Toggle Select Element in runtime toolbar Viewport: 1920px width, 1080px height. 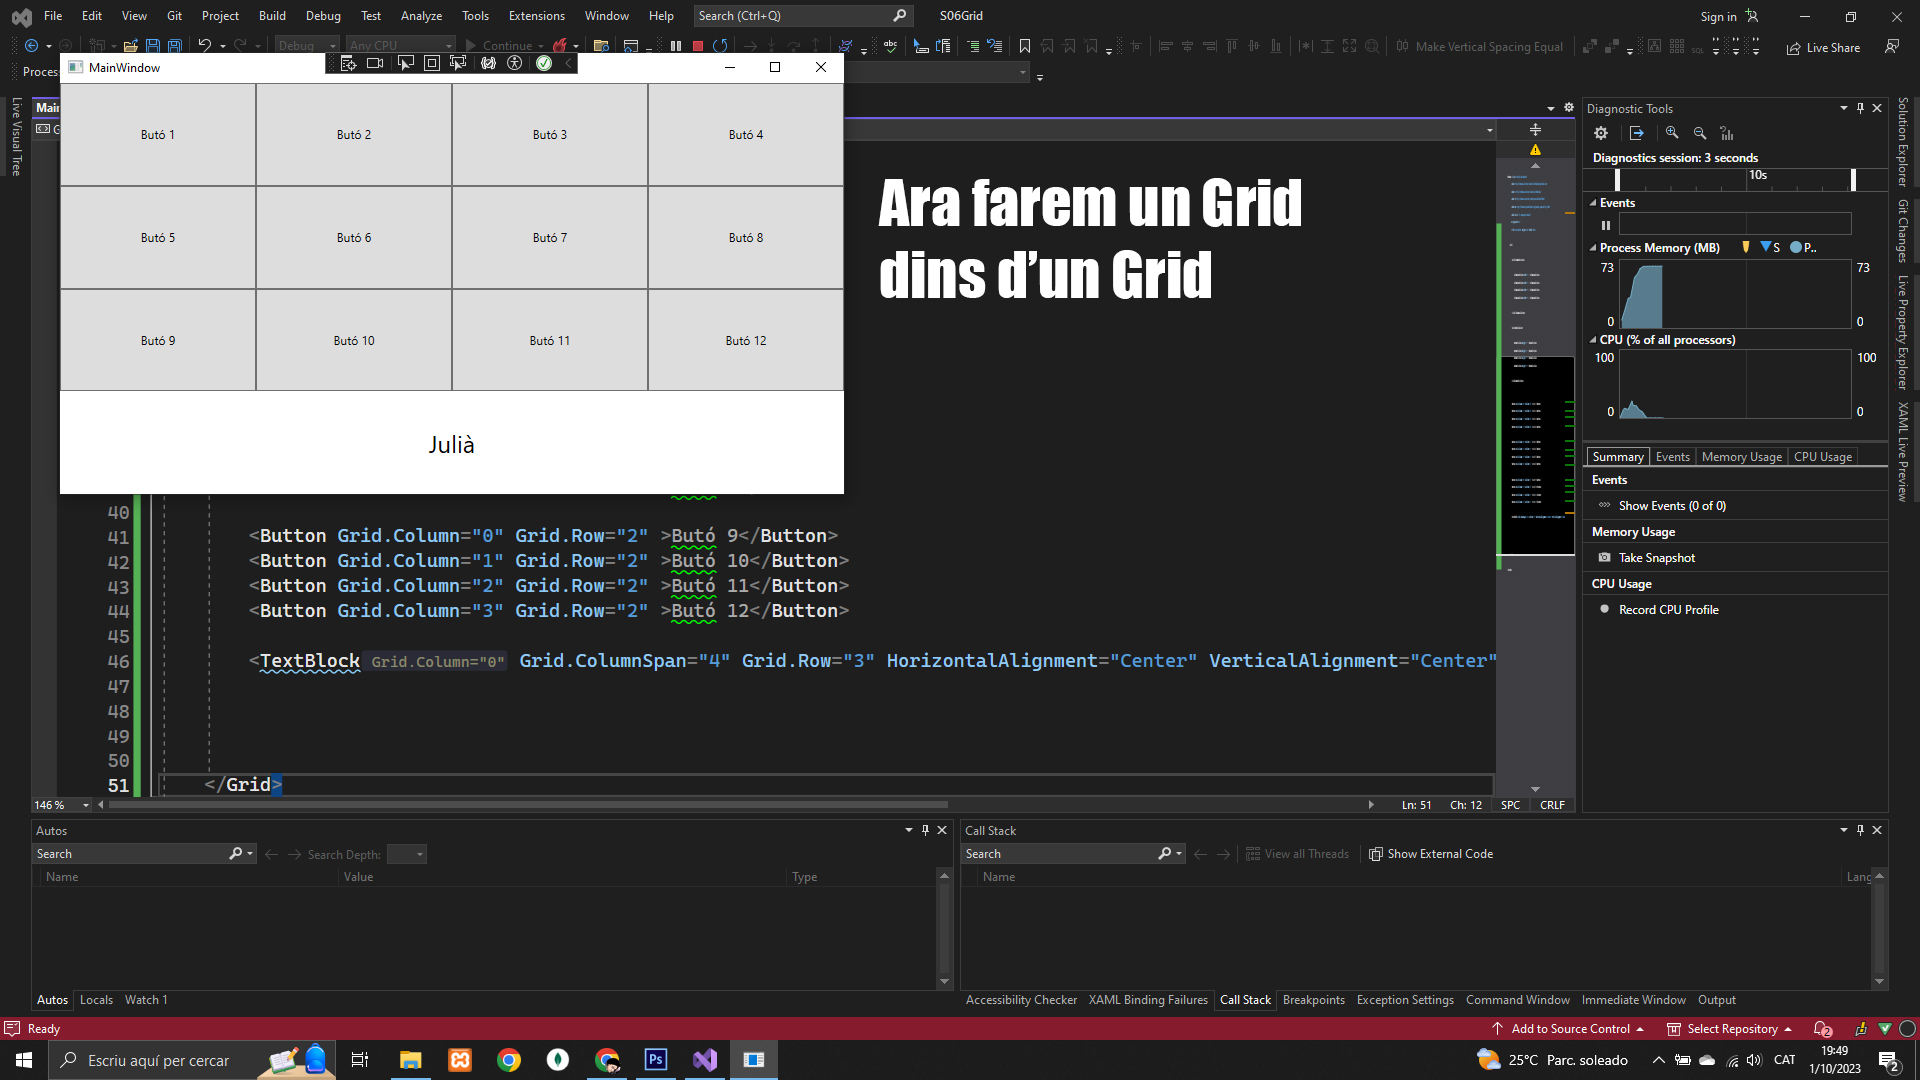406,64
